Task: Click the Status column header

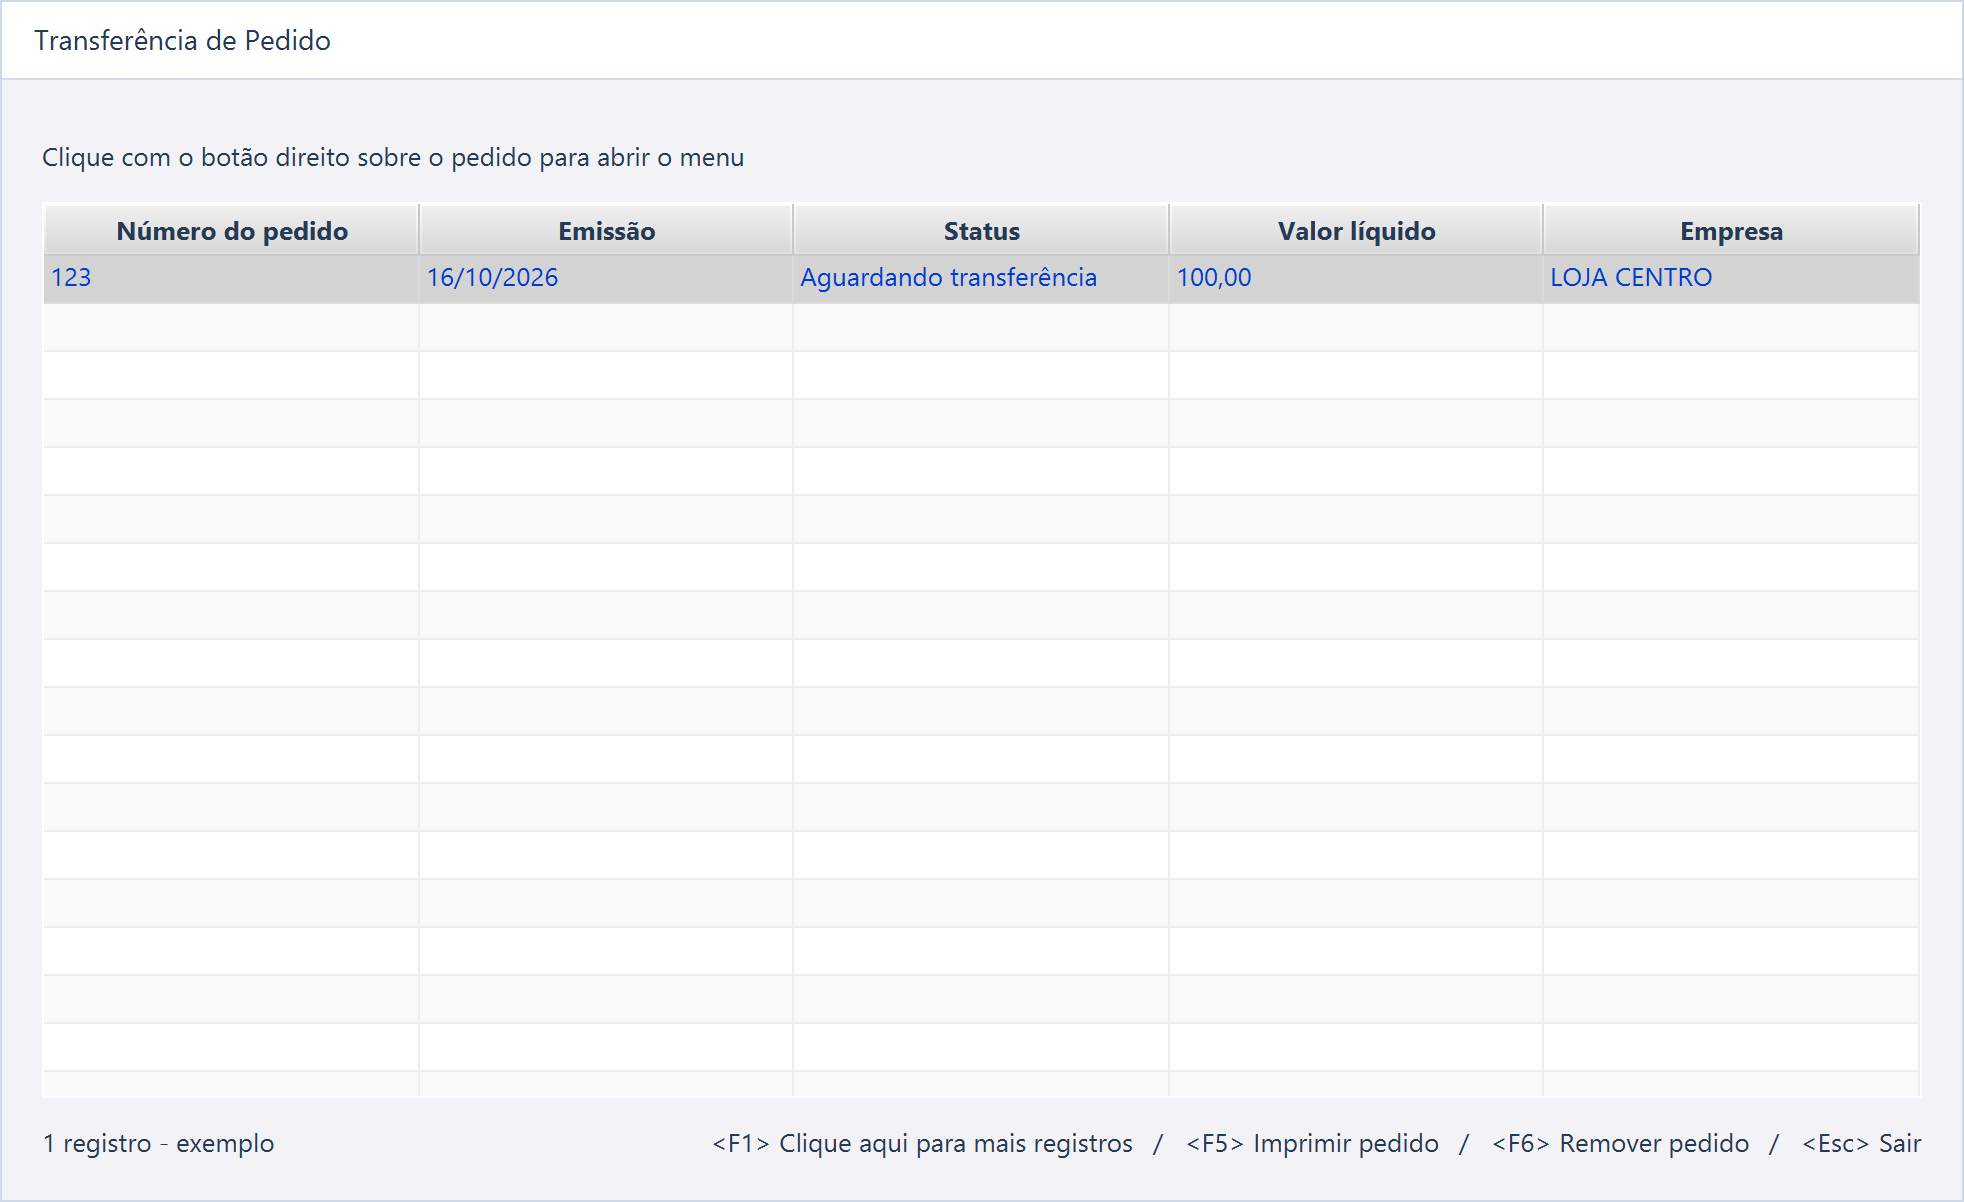Action: 981,231
